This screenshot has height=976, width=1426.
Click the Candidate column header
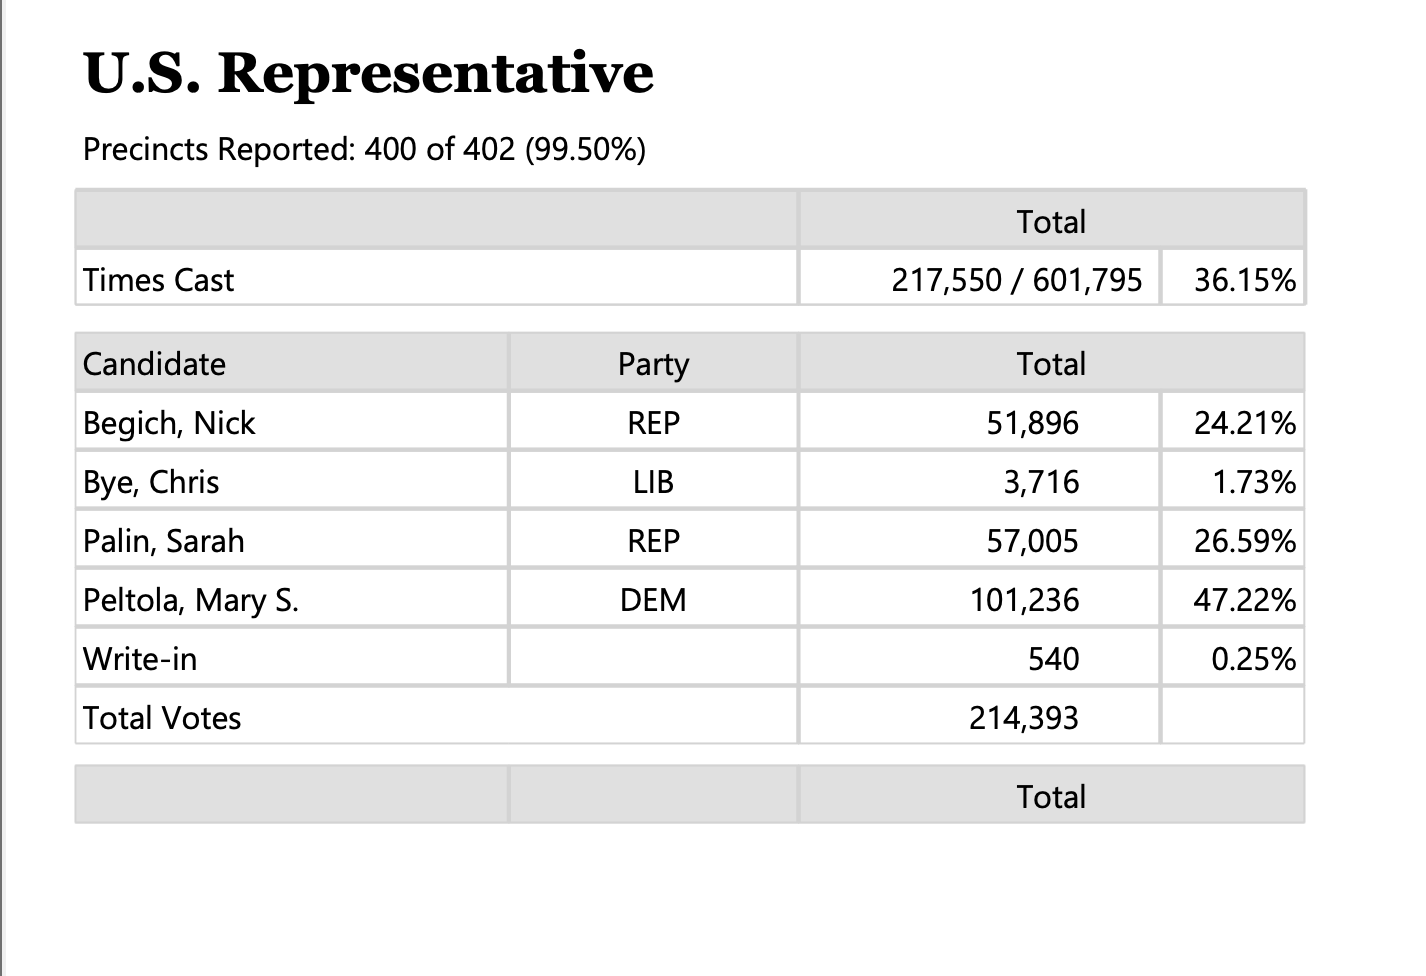tap(291, 363)
